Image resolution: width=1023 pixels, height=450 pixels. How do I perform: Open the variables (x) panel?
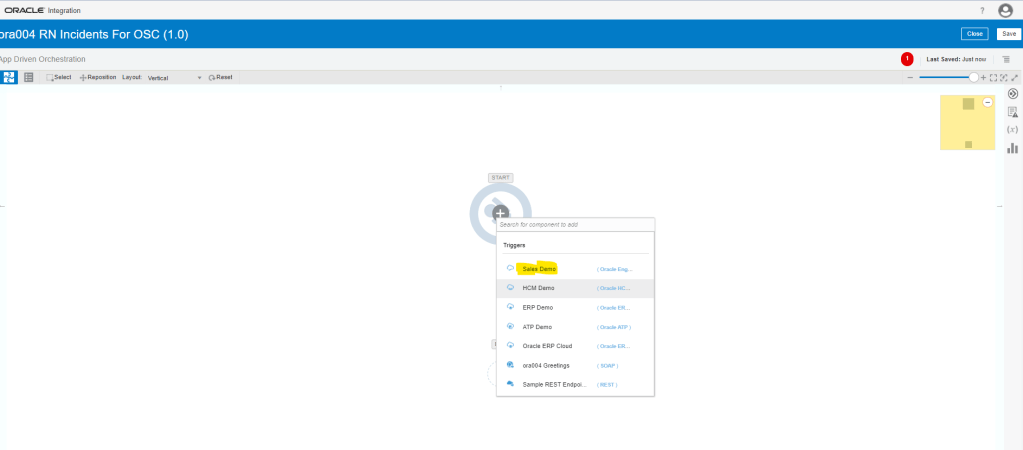1012,130
